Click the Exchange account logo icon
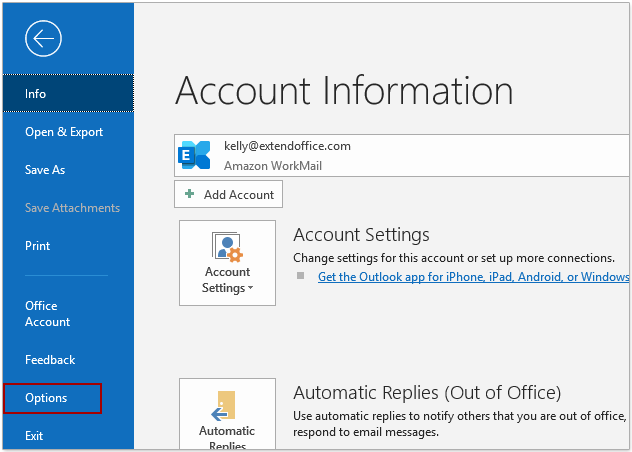This screenshot has height=452, width=632. pyautogui.click(x=194, y=155)
